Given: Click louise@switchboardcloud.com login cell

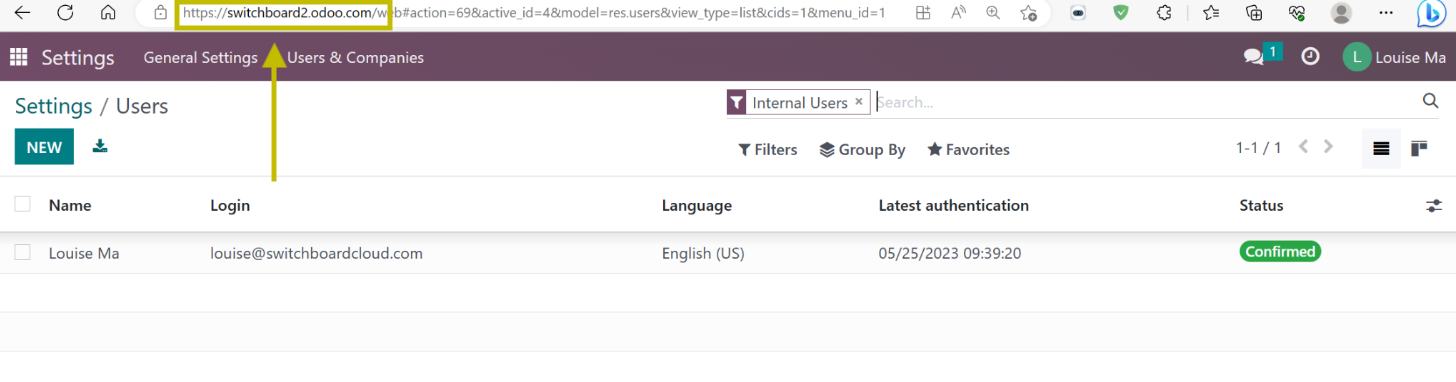Looking at the screenshot, I should point(316,253).
